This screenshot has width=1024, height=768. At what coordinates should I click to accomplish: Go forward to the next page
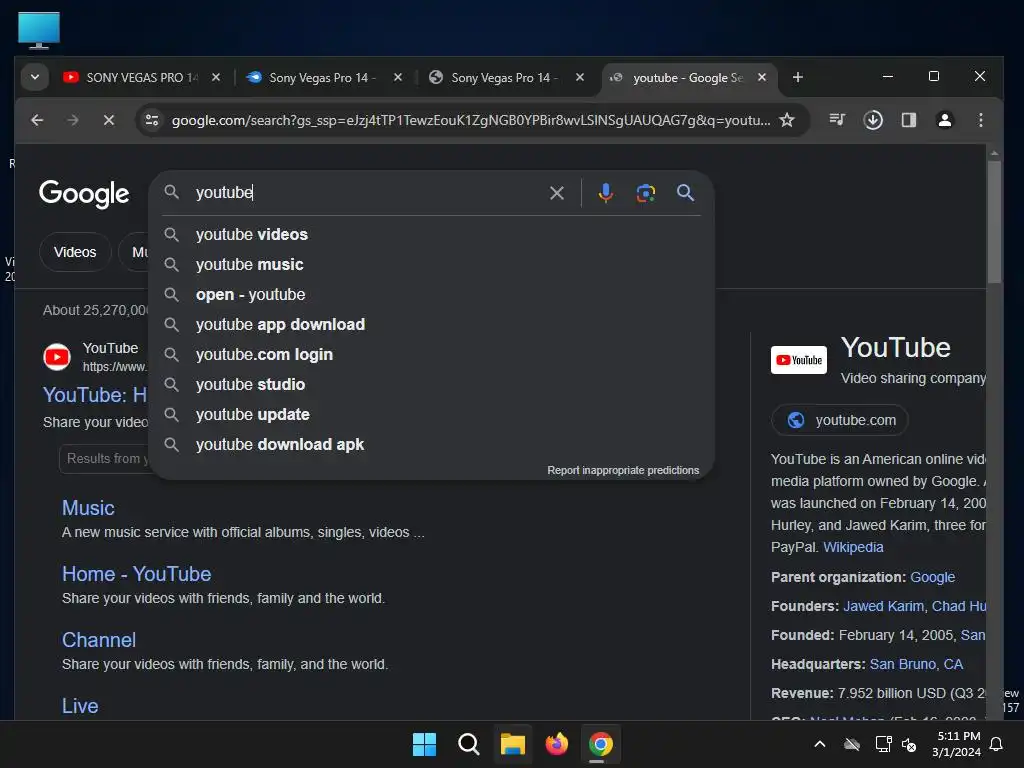click(x=73, y=120)
